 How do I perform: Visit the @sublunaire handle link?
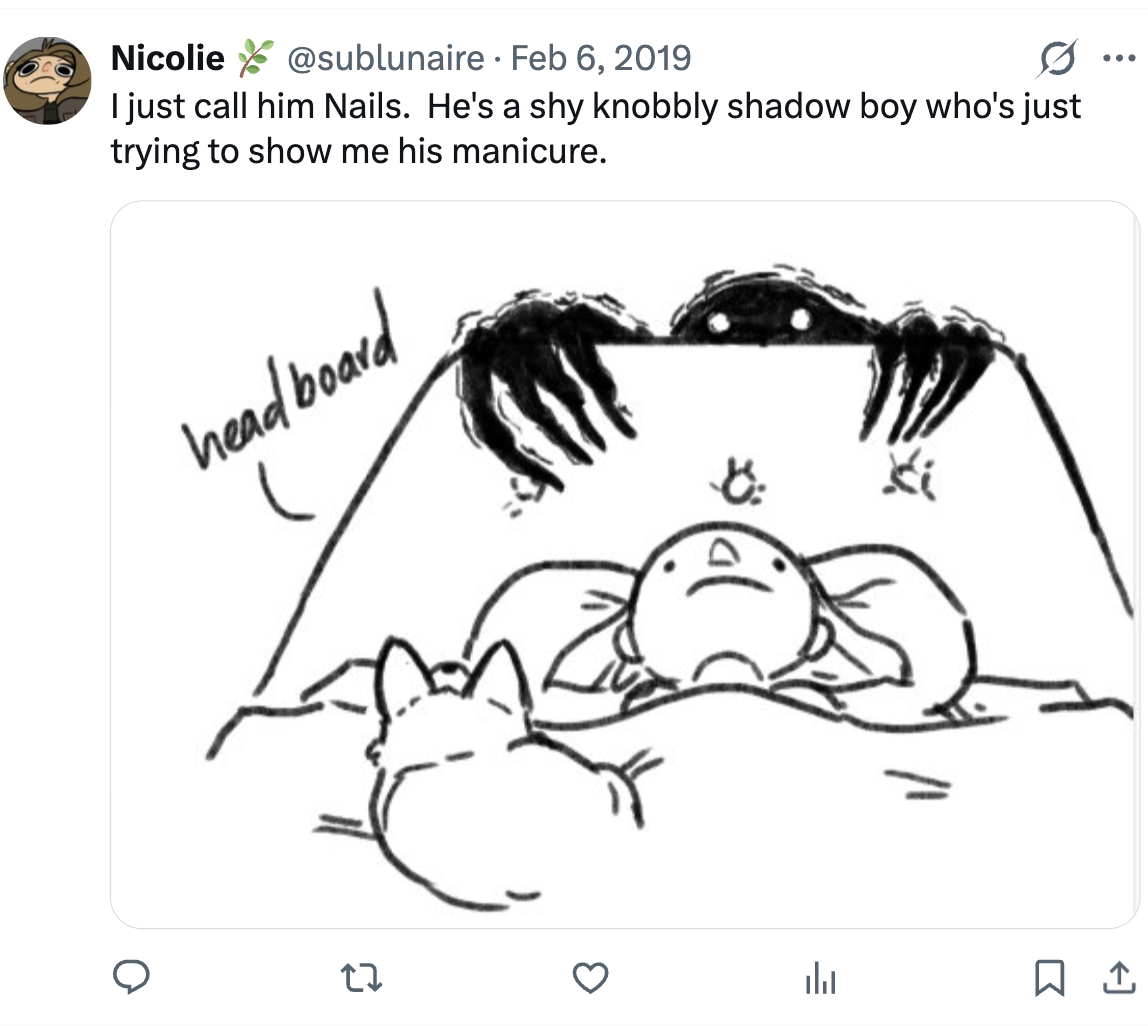click(x=385, y=59)
